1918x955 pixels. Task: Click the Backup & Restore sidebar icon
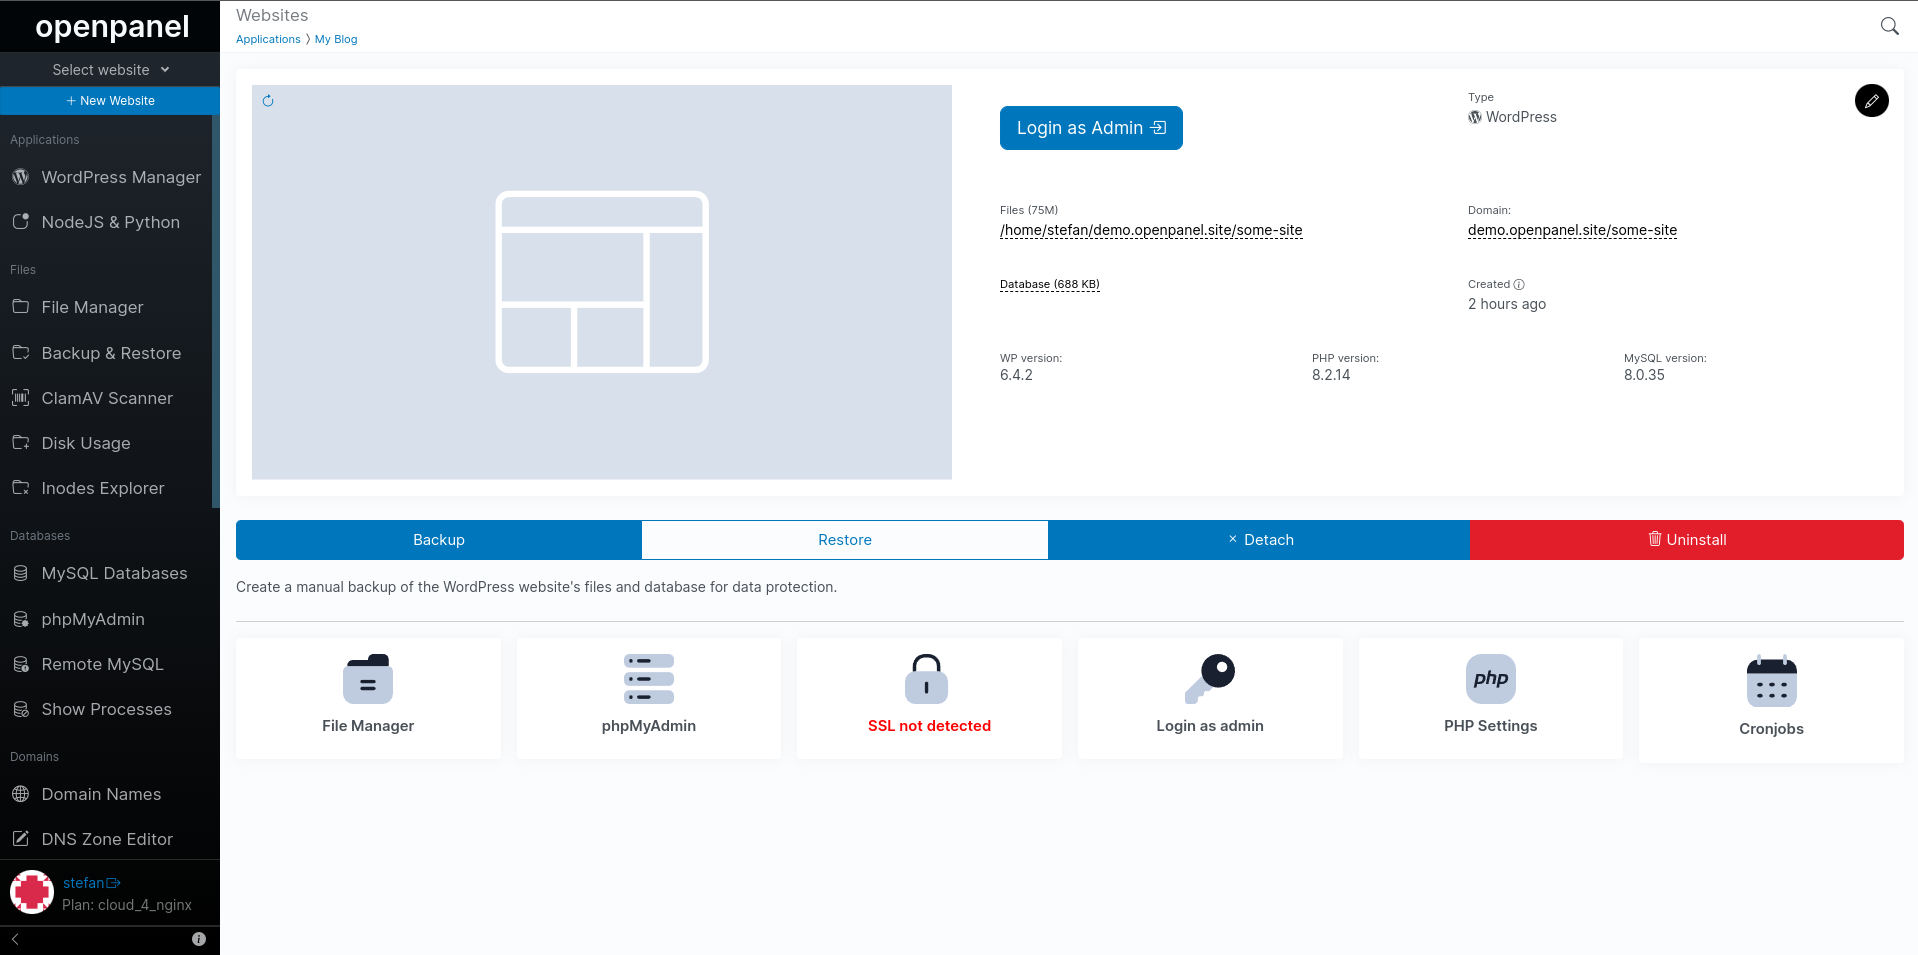[x=21, y=353]
